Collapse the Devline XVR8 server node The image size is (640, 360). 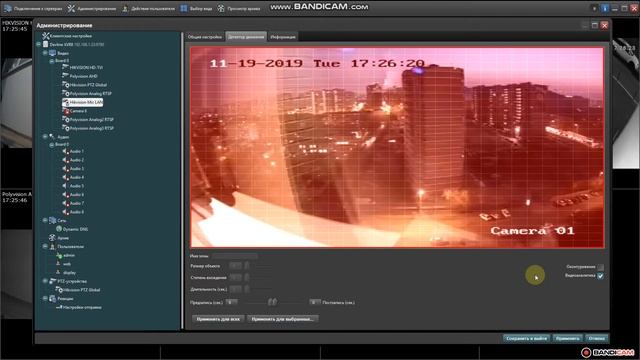38,44
